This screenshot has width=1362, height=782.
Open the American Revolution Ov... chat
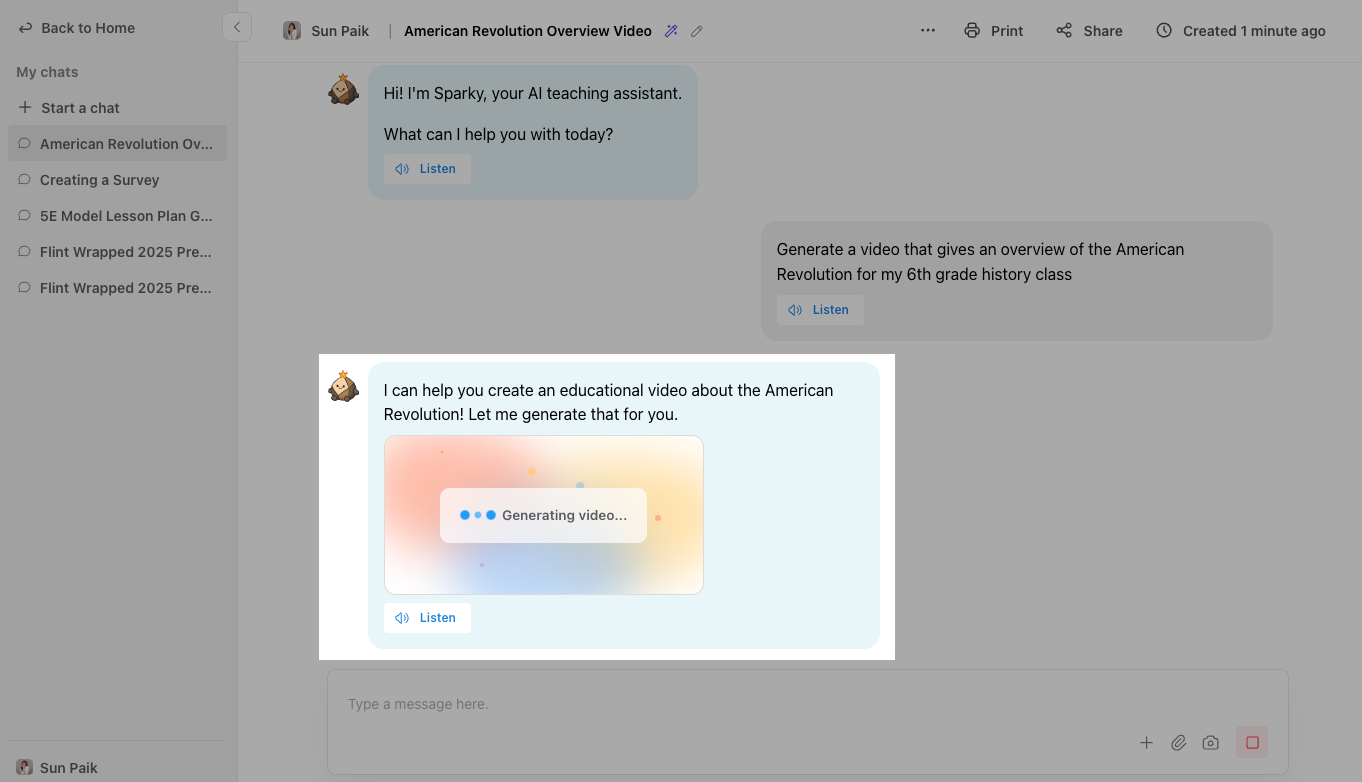point(117,144)
